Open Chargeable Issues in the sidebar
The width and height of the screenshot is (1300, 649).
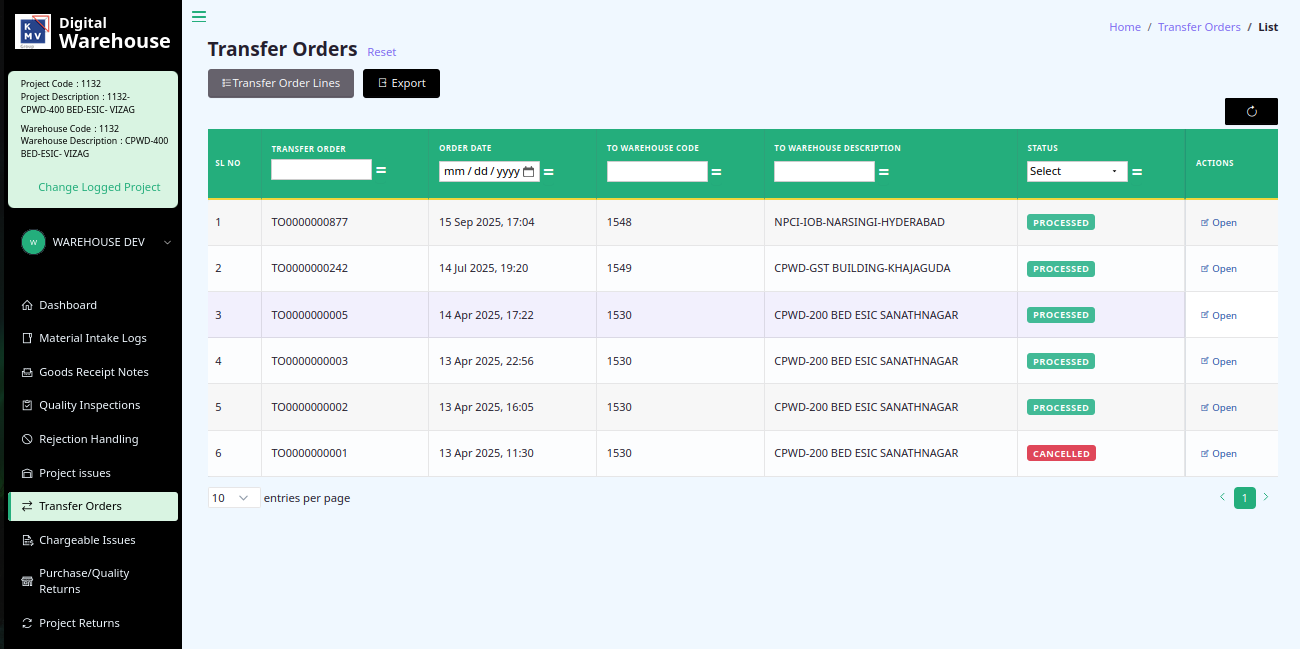[x=87, y=540]
